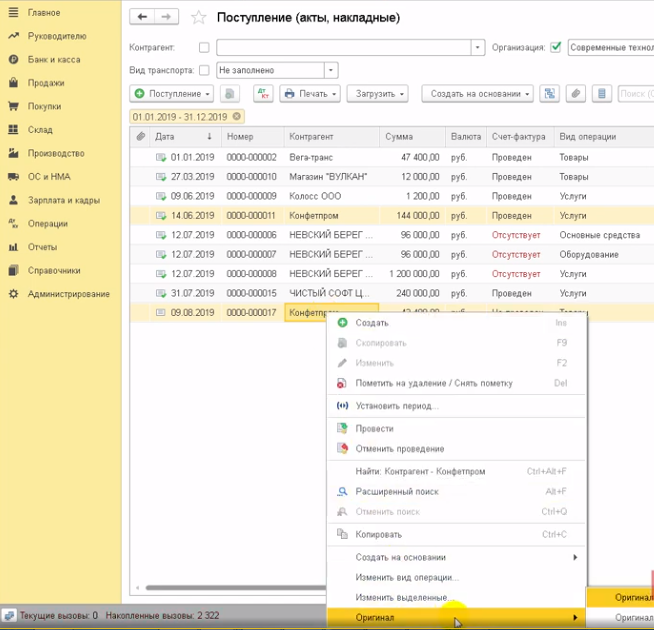This screenshot has height=630, width=654.
Task: Click the Дт/Кт postings icon
Action: (263, 94)
